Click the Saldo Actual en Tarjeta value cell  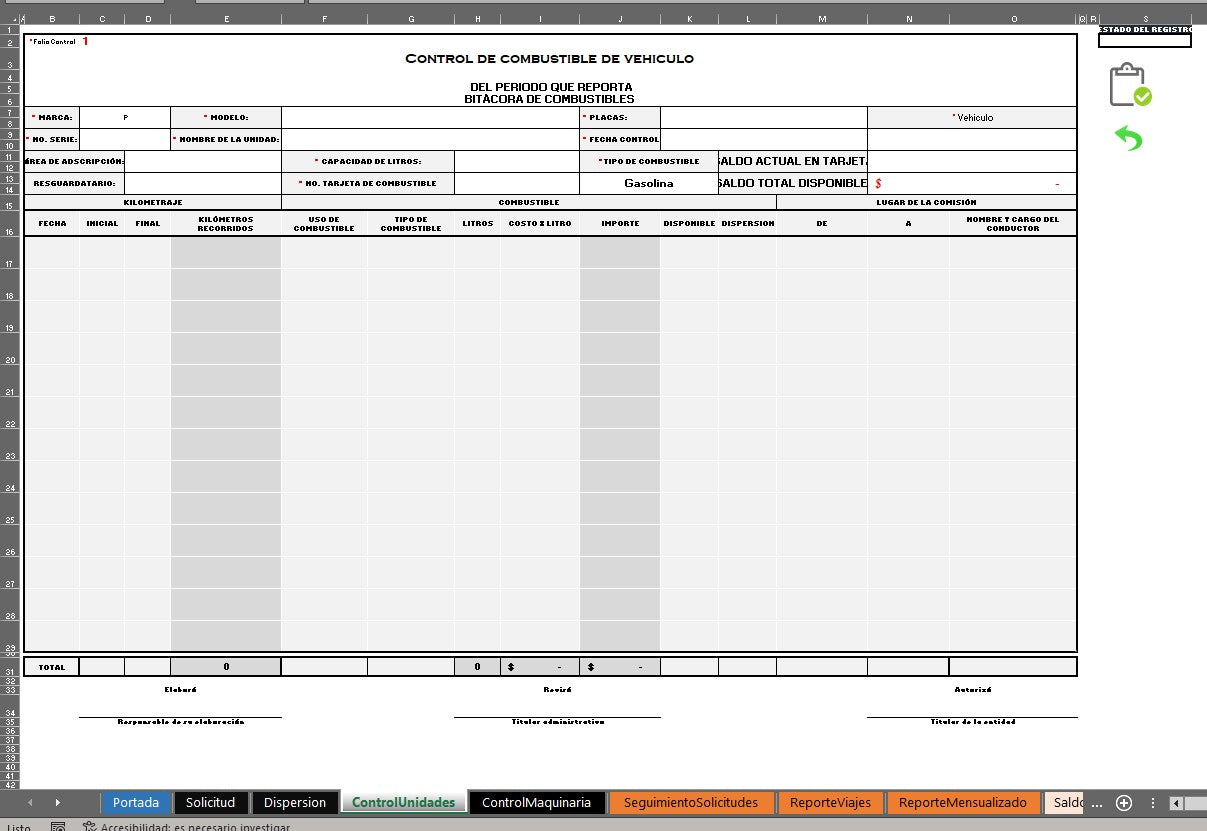[972, 162]
